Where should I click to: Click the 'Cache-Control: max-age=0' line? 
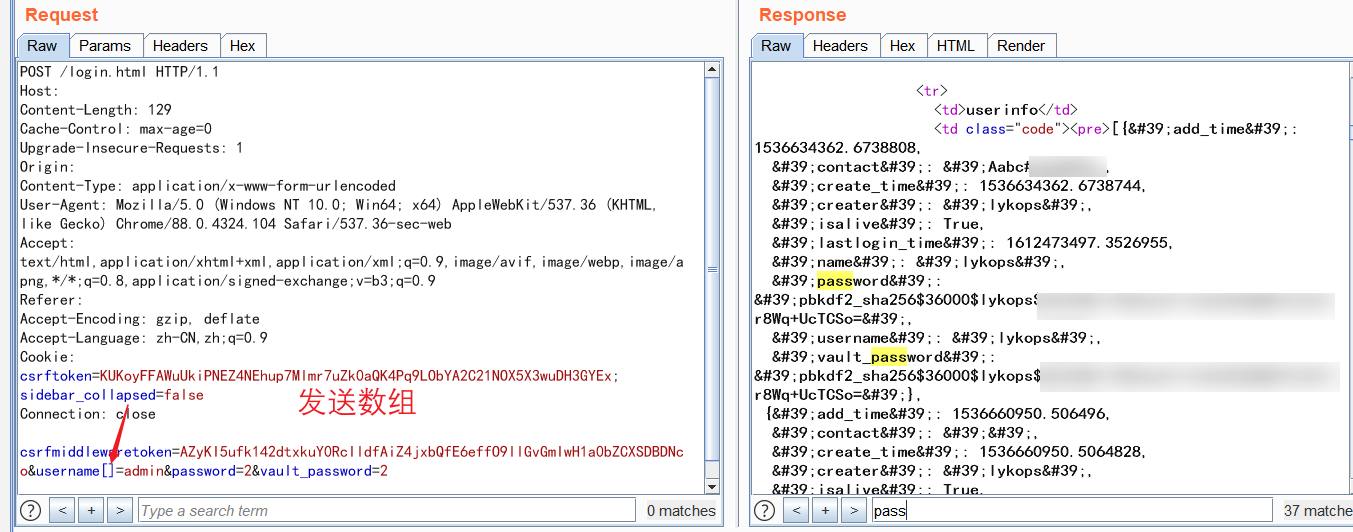116,129
